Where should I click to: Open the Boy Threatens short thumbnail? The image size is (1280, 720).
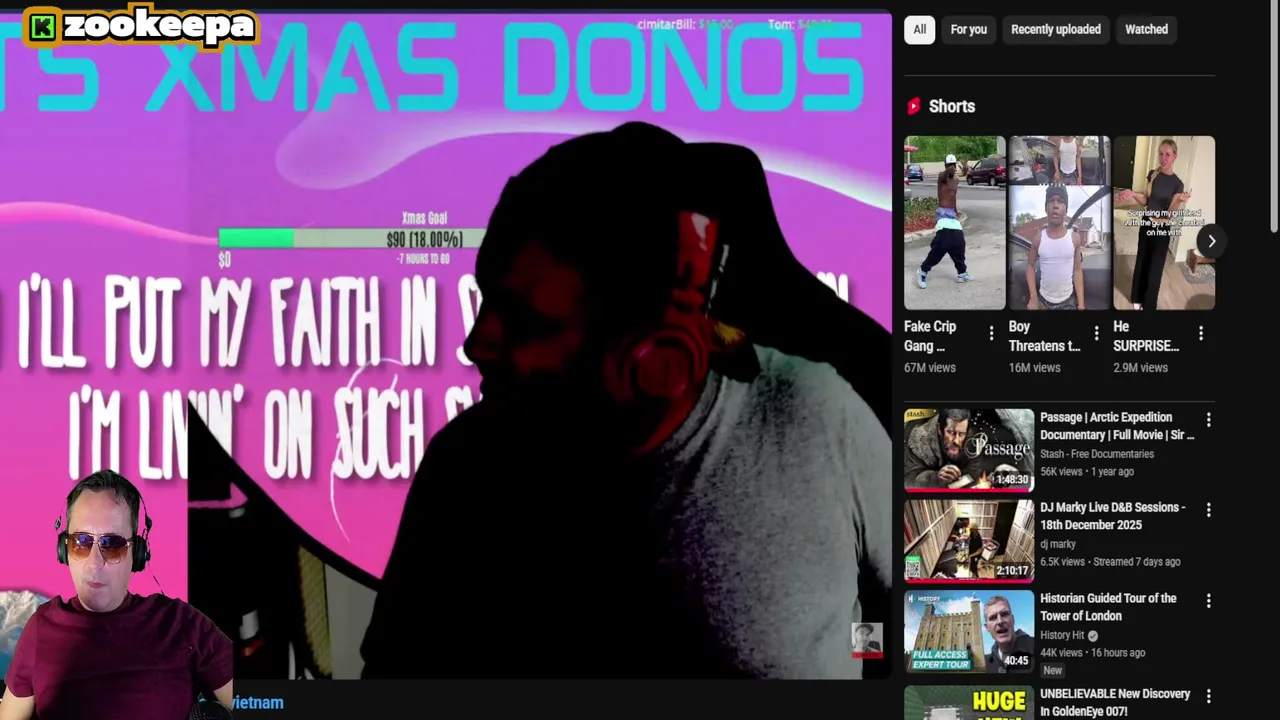tap(1059, 223)
